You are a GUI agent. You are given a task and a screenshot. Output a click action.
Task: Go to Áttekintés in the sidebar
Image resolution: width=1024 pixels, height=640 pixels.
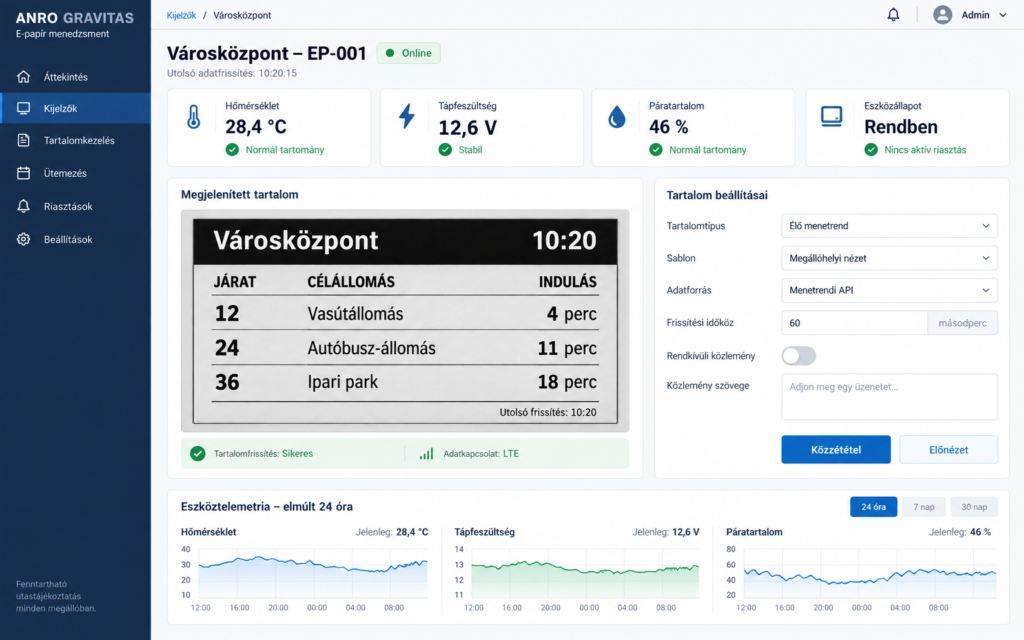pos(75,76)
